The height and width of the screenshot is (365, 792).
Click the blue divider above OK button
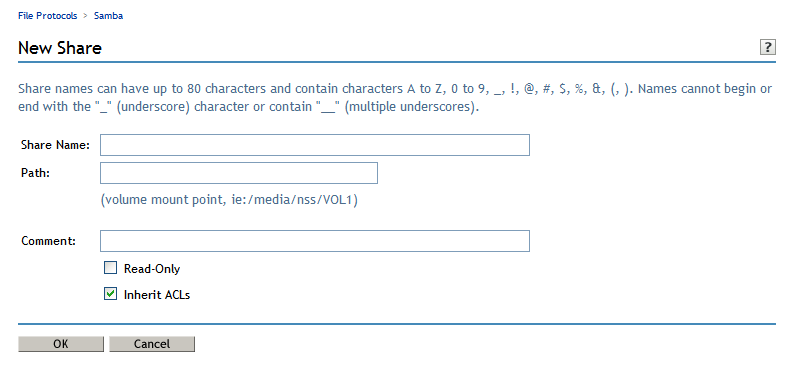397,324
